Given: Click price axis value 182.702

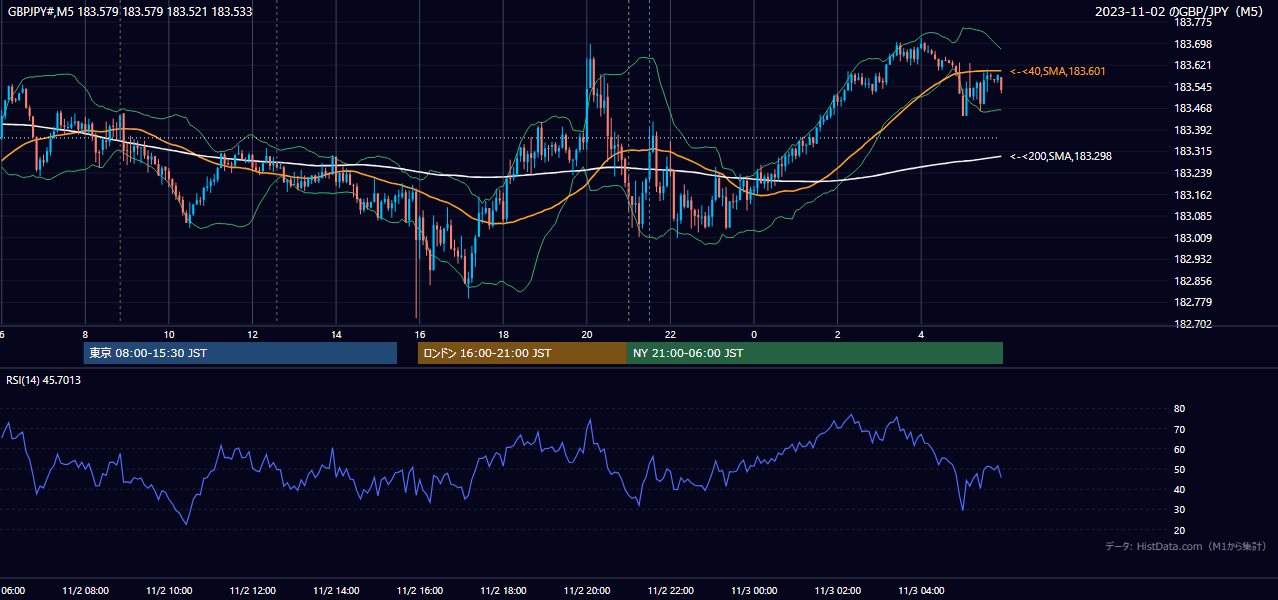Looking at the screenshot, I should click(1193, 324).
